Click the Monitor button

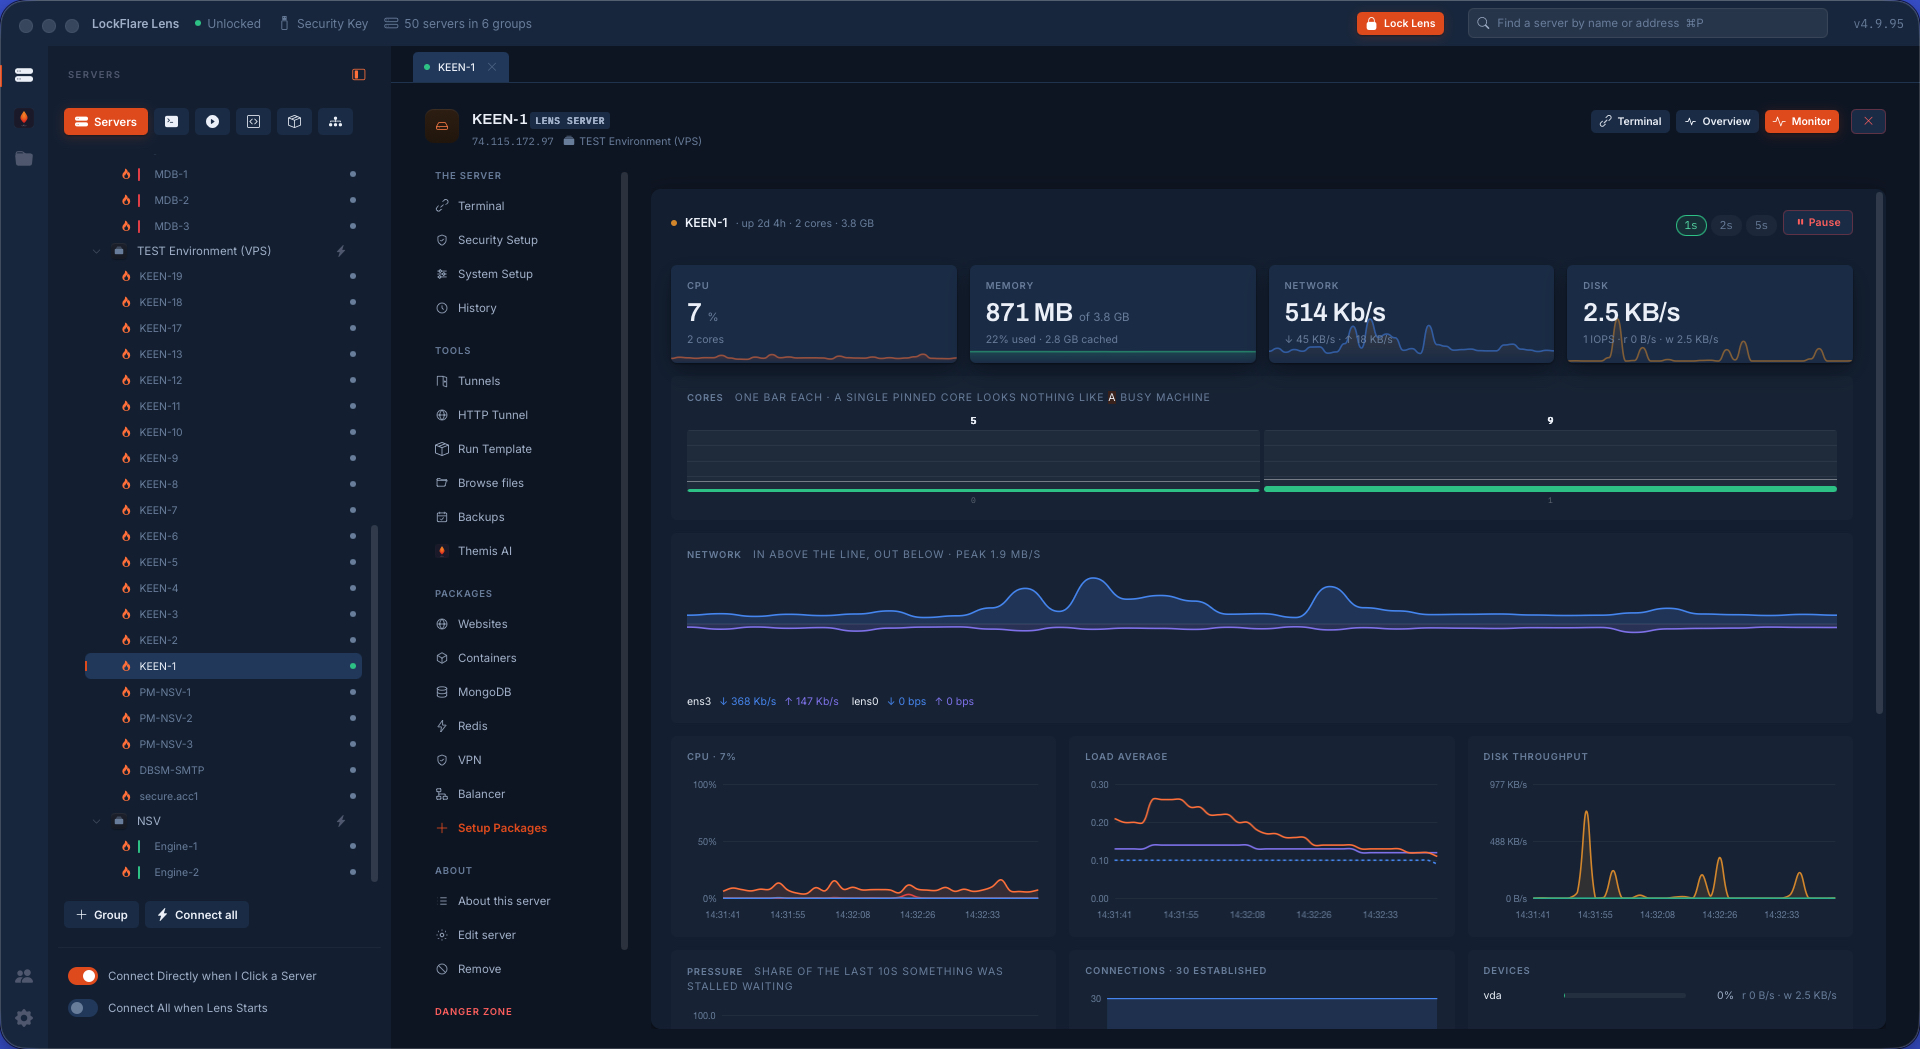(1802, 121)
